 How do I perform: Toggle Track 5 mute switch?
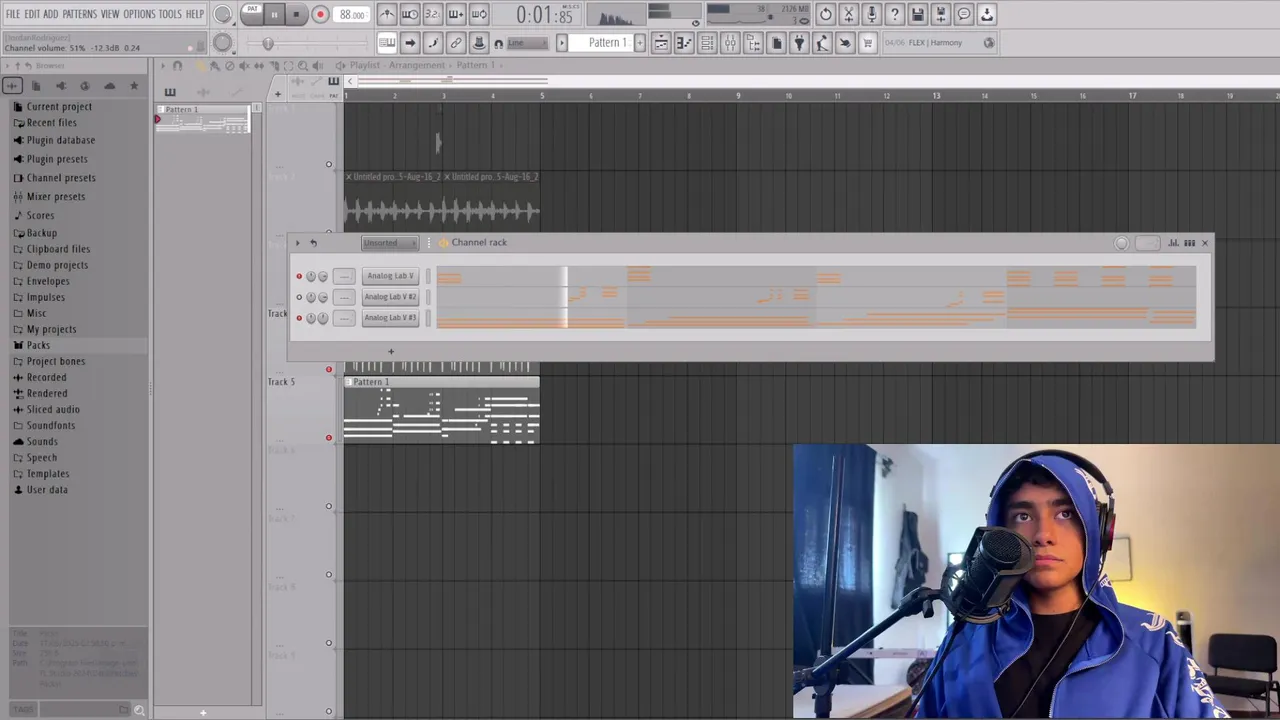click(329, 438)
